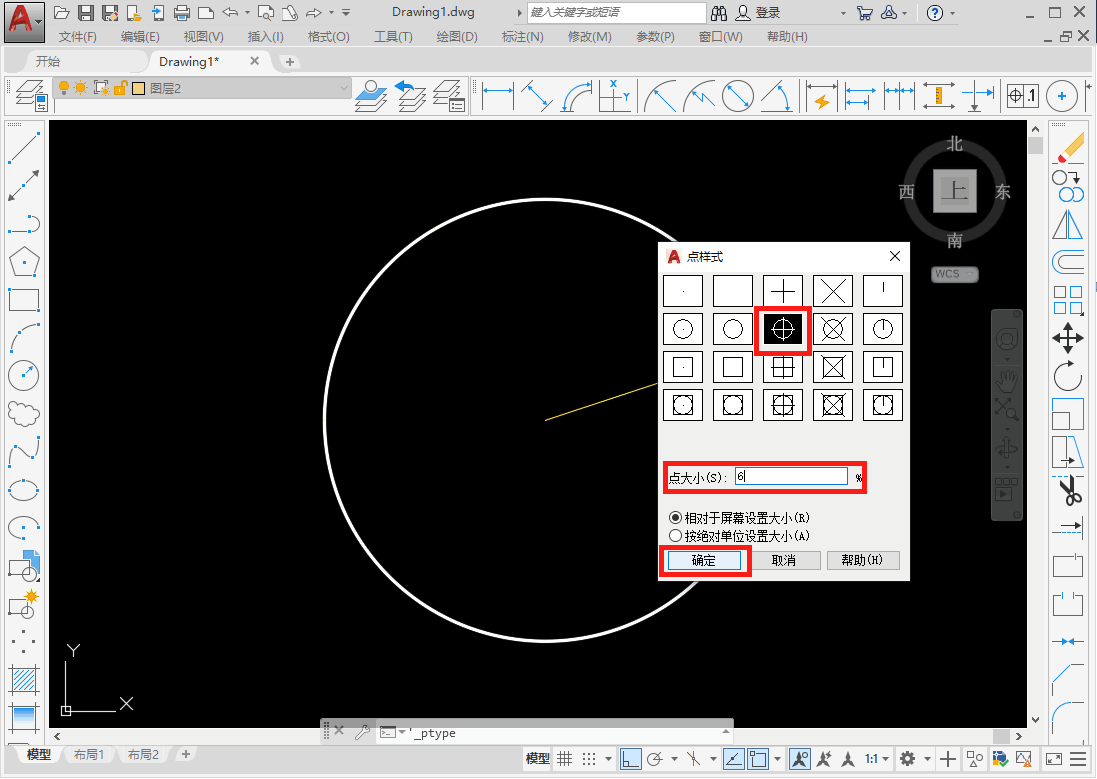Toggle the grid display in status bar
This screenshot has width=1097, height=779.
pyautogui.click(x=565, y=759)
